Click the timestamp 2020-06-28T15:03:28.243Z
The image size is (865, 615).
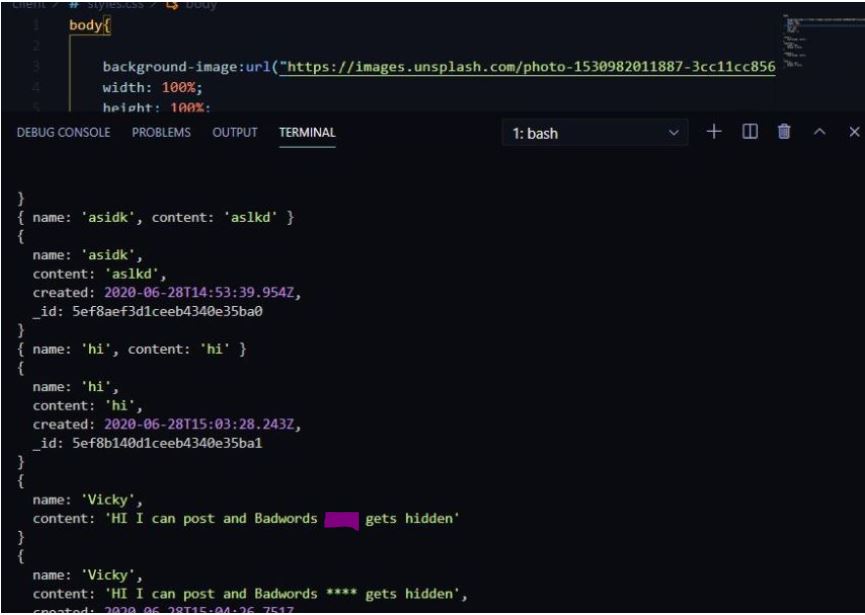click(x=199, y=424)
